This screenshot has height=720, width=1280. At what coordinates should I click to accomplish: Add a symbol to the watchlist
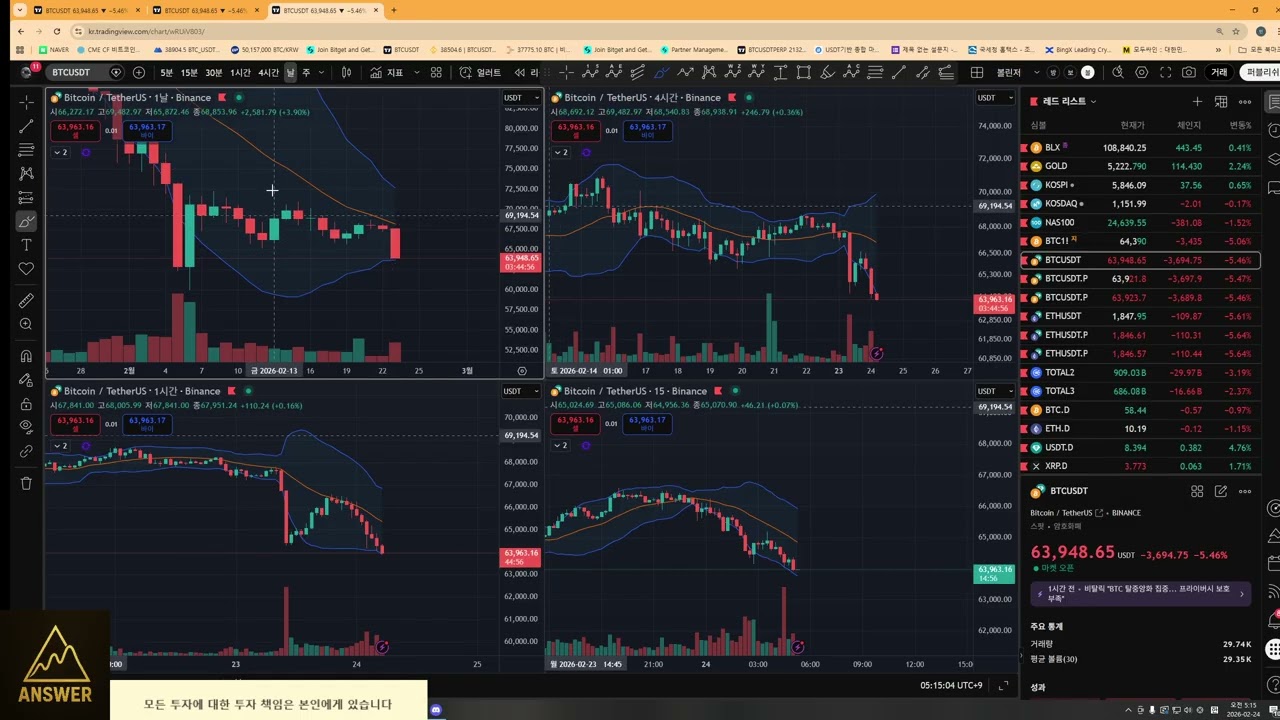[1197, 101]
